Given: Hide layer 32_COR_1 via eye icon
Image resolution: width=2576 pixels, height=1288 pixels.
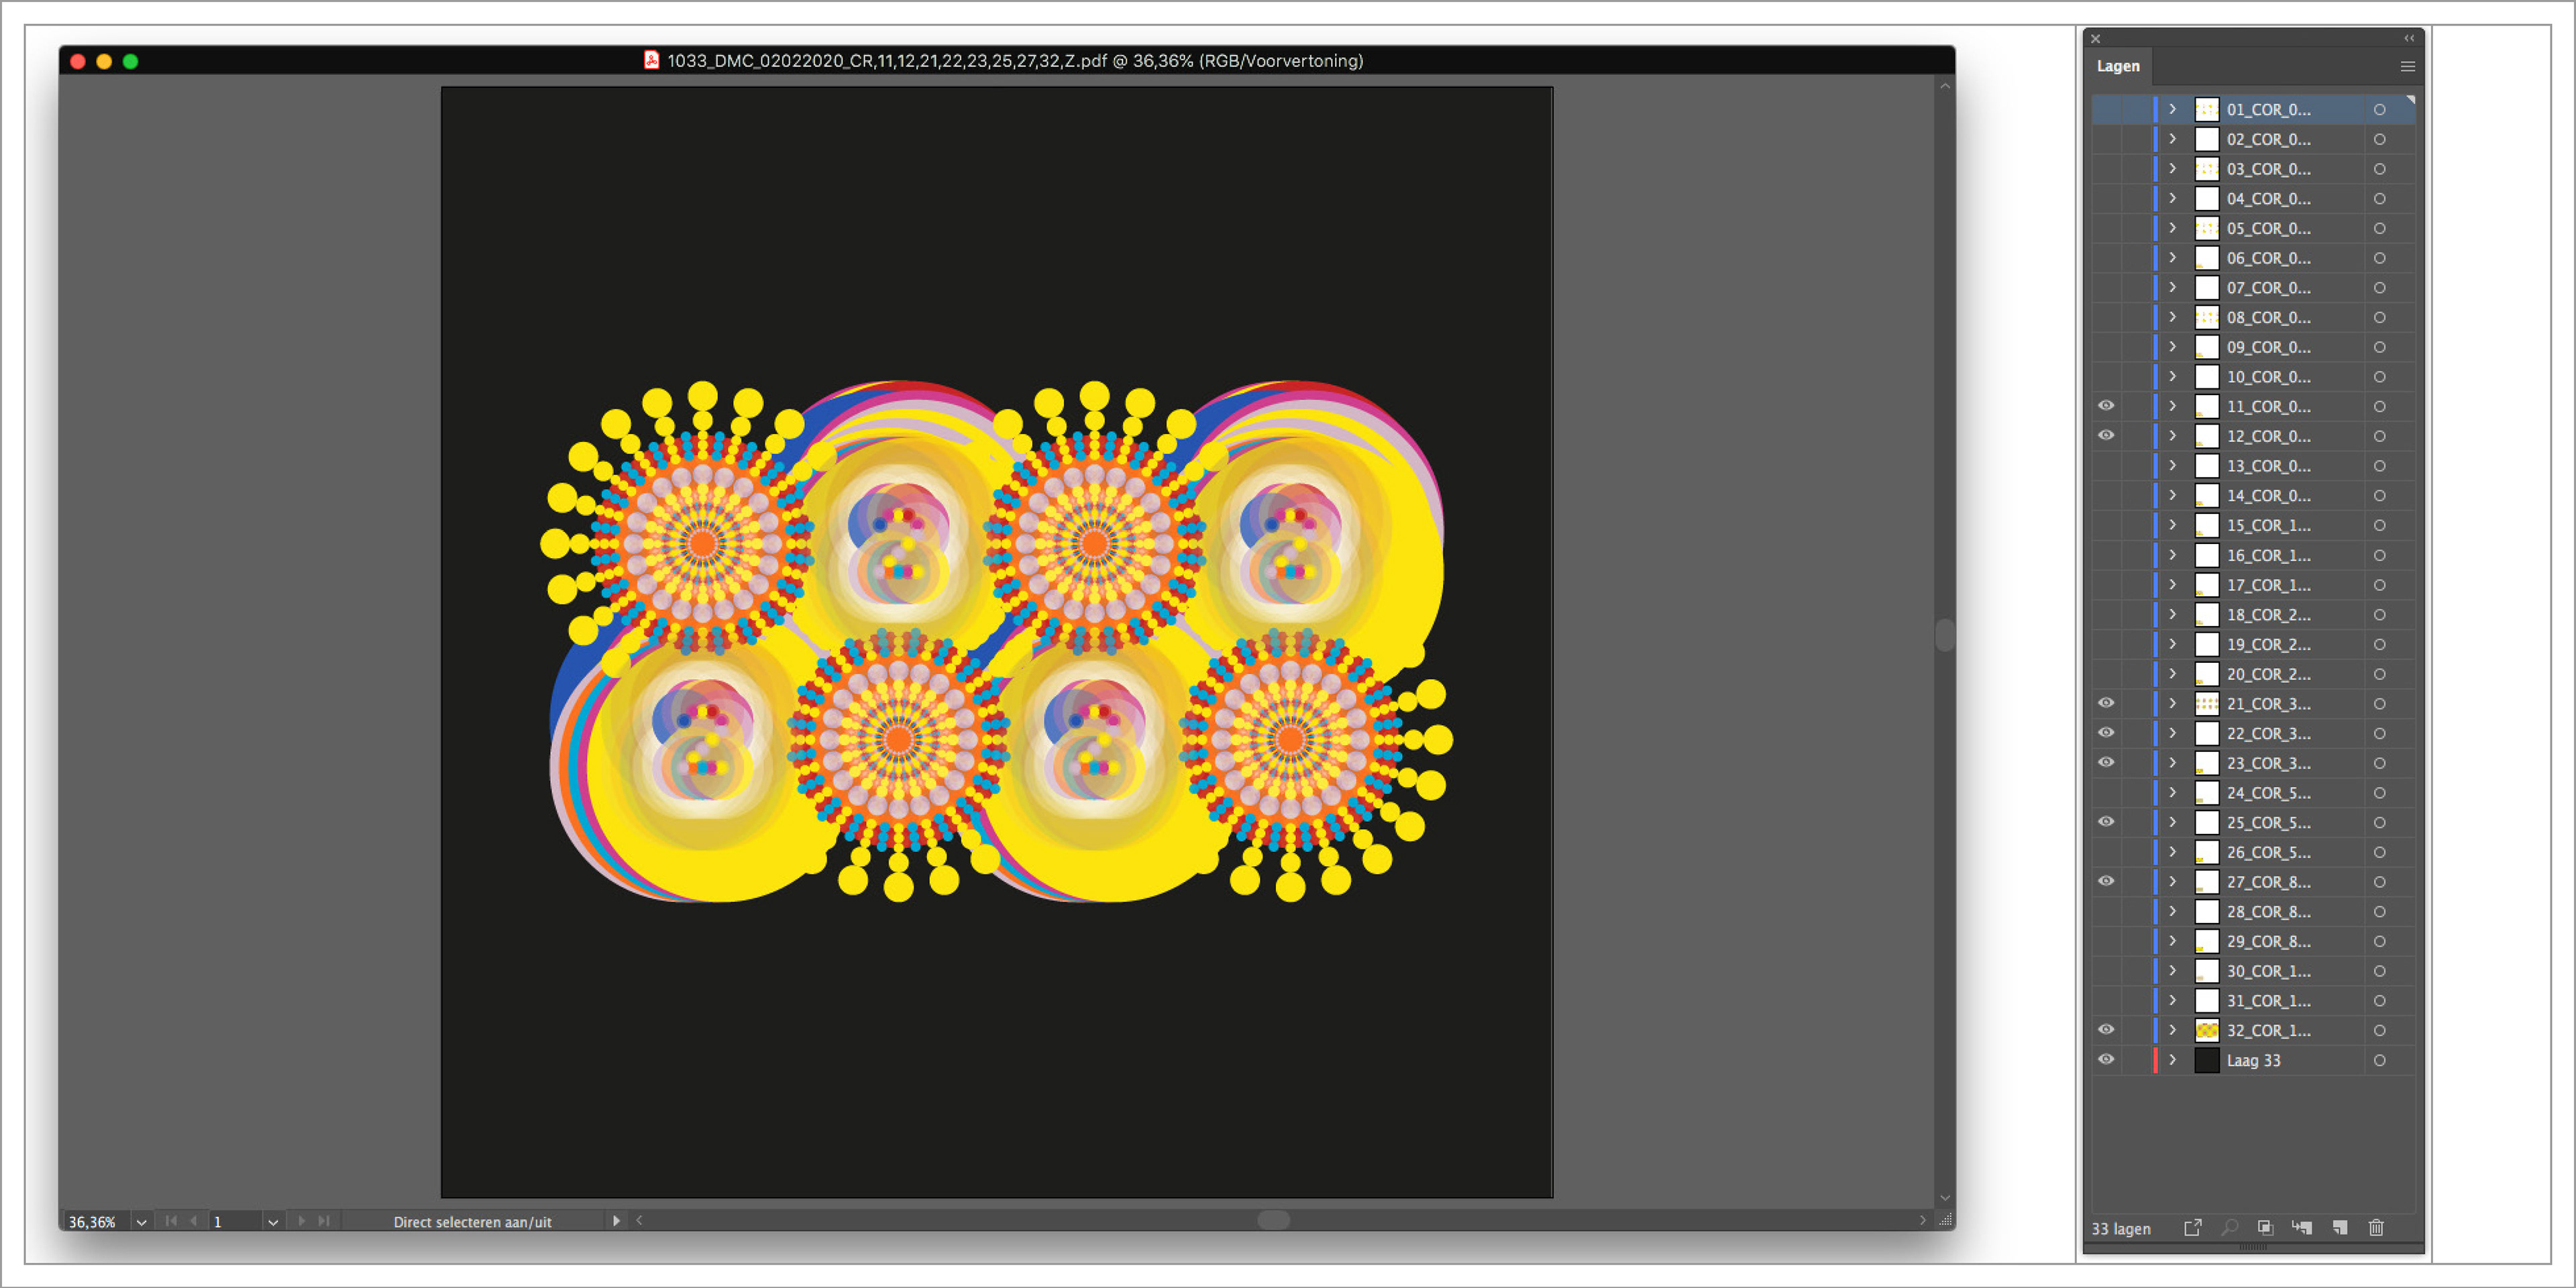Looking at the screenshot, I should pos(2106,1030).
